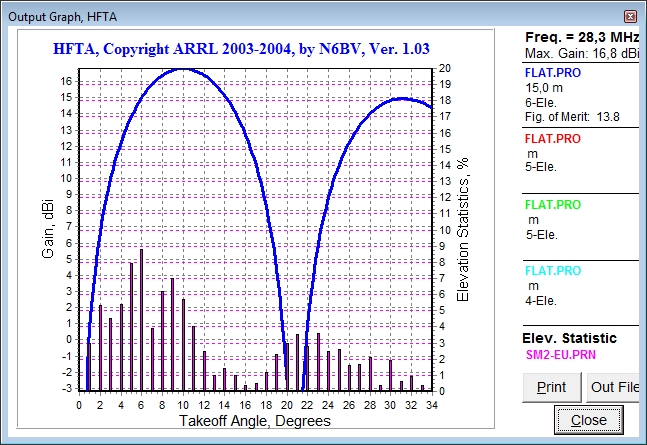Click the Elevation Statistics, % axis label

coord(463,230)
